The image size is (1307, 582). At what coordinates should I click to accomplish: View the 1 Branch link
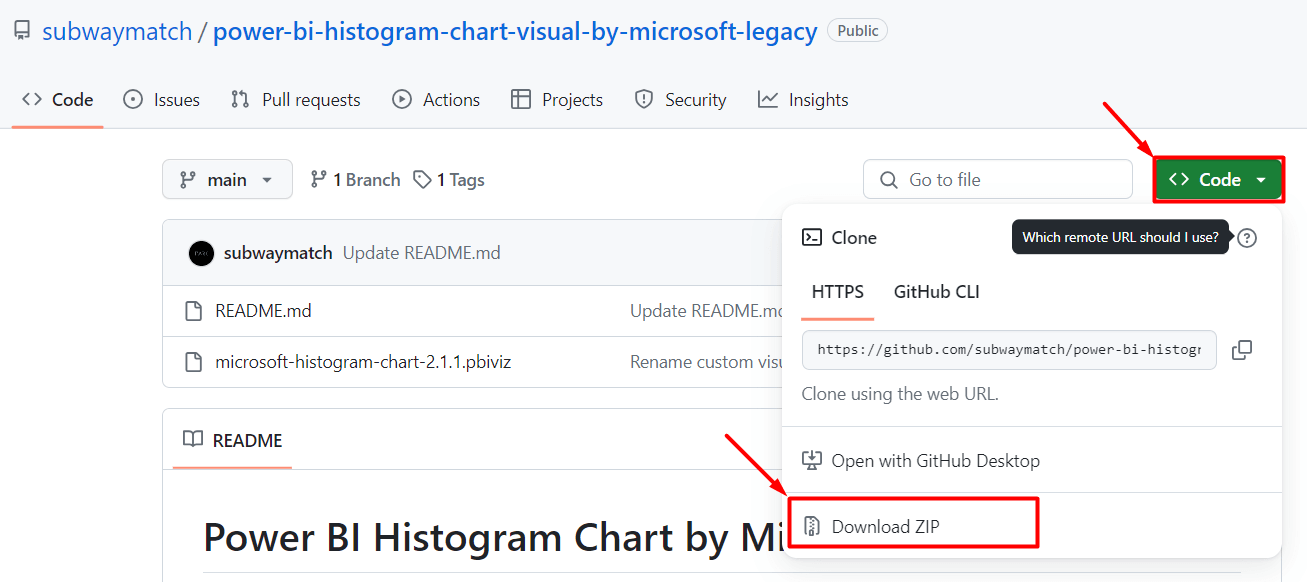[355, 180]
